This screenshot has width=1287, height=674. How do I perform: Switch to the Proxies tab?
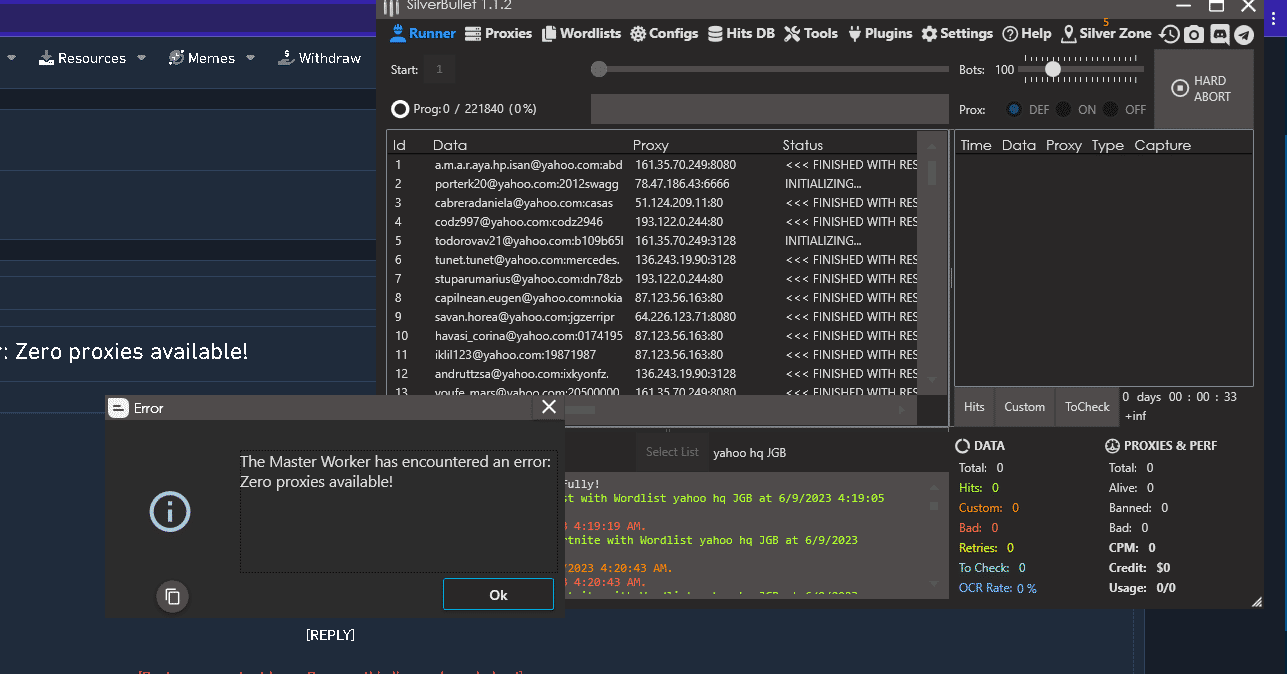click(498, 33)
